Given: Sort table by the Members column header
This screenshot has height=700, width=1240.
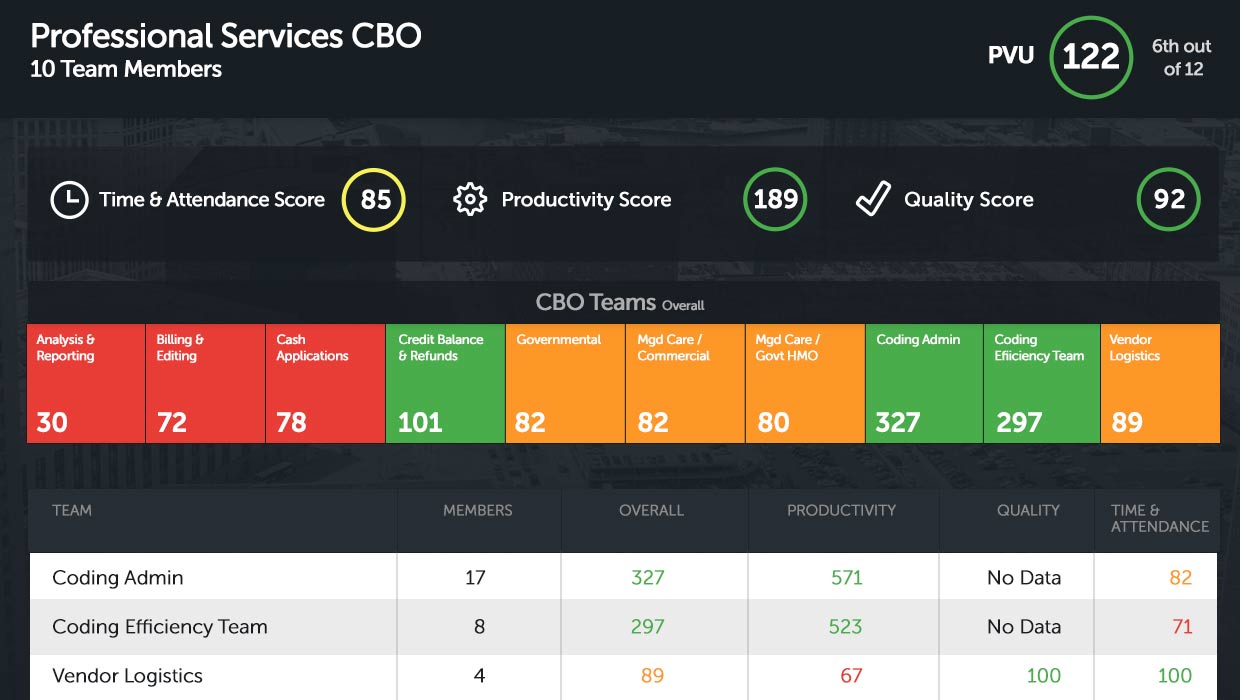Looking at the screenshot, I should point(478,510).
